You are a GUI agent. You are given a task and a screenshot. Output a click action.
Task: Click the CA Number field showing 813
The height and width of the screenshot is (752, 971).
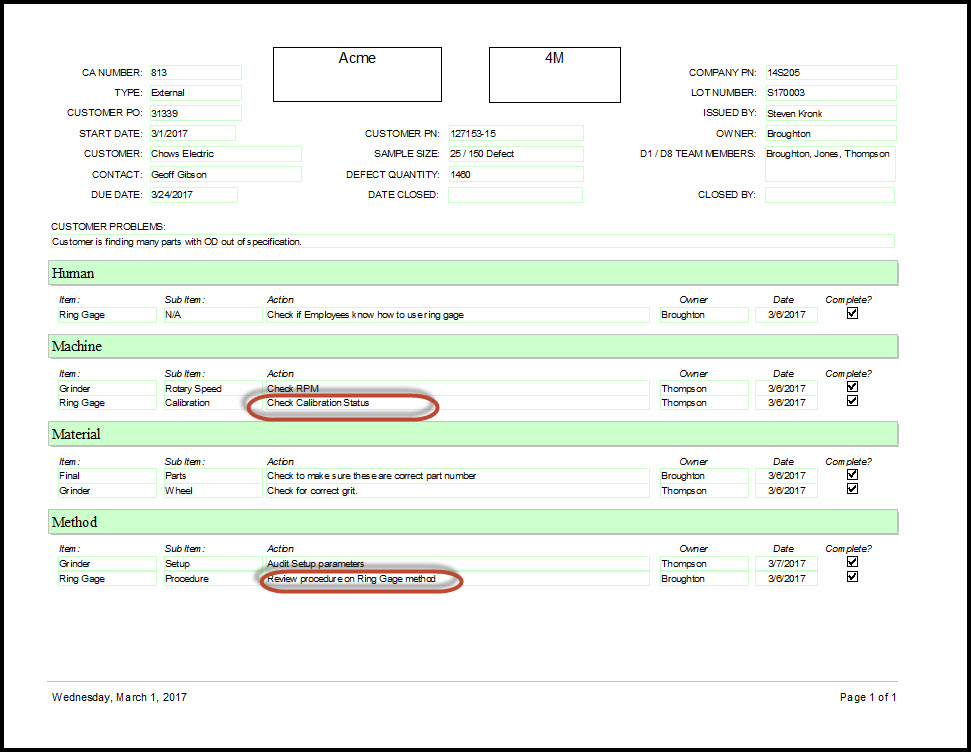195,72
